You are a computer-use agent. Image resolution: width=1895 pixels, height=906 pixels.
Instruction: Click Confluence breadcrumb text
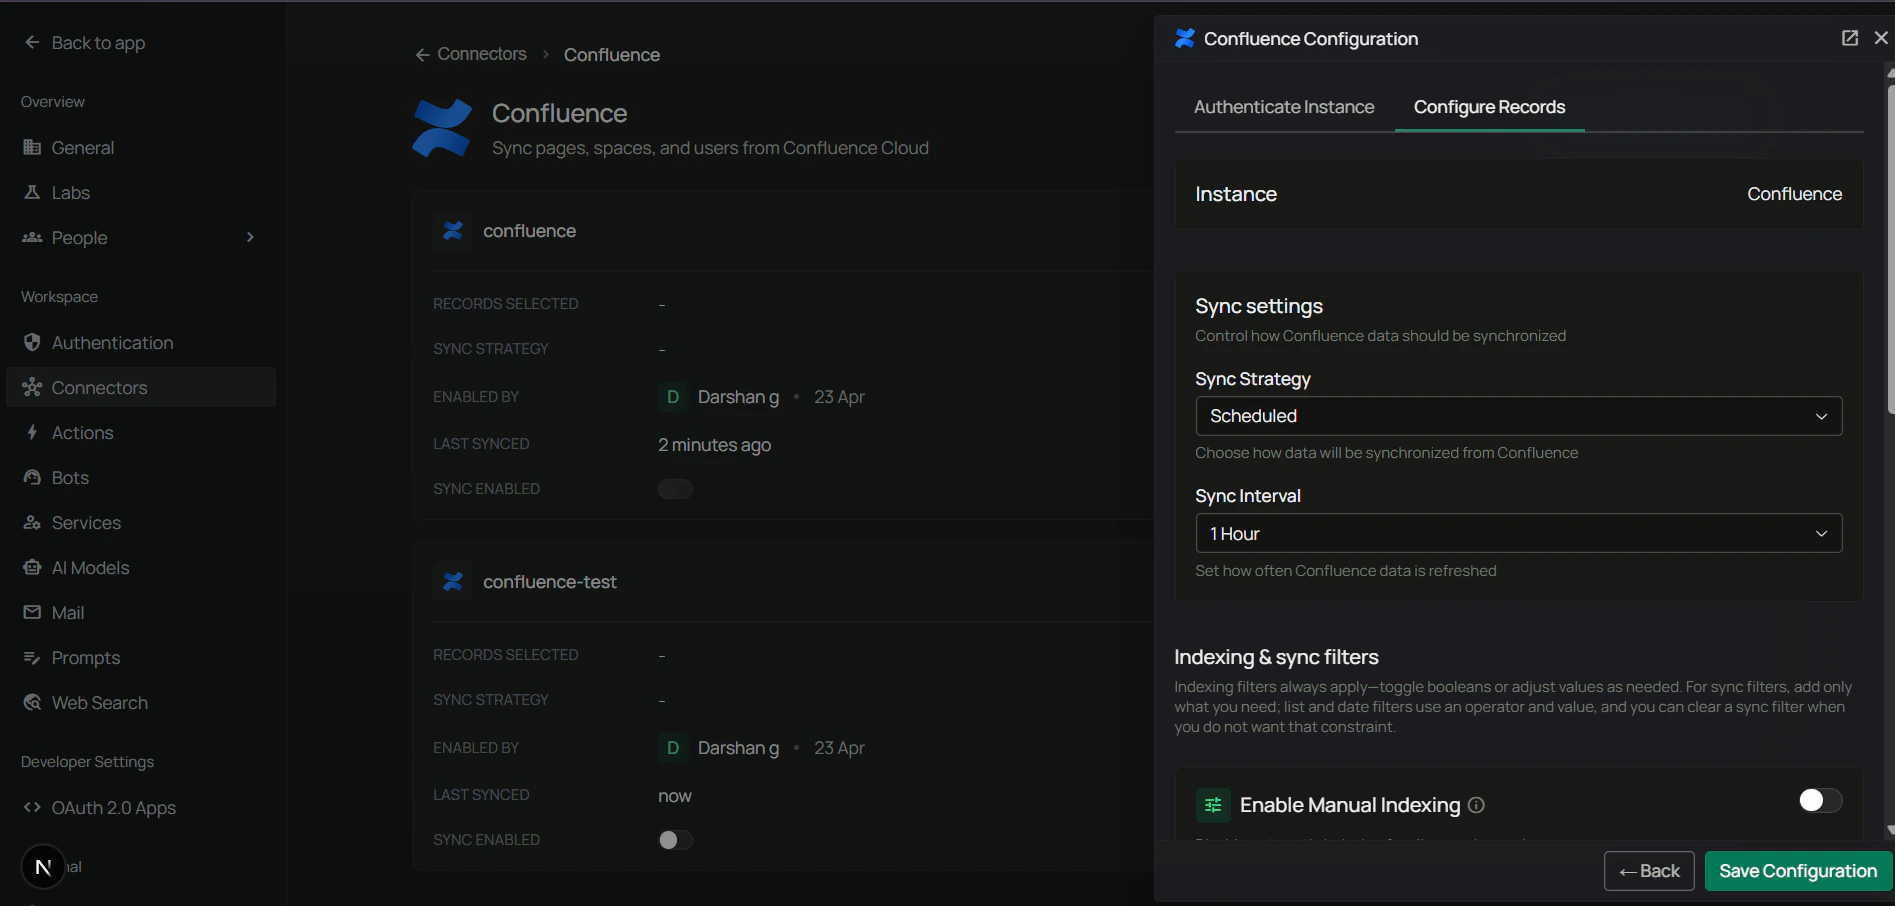(612, 55)
